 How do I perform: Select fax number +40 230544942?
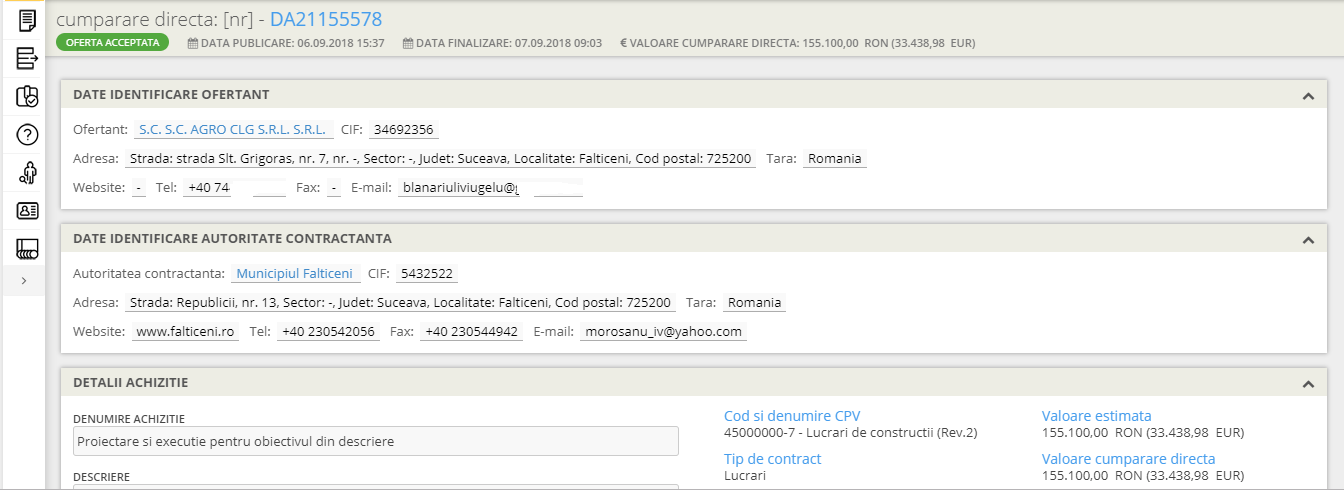click(471, 332)
